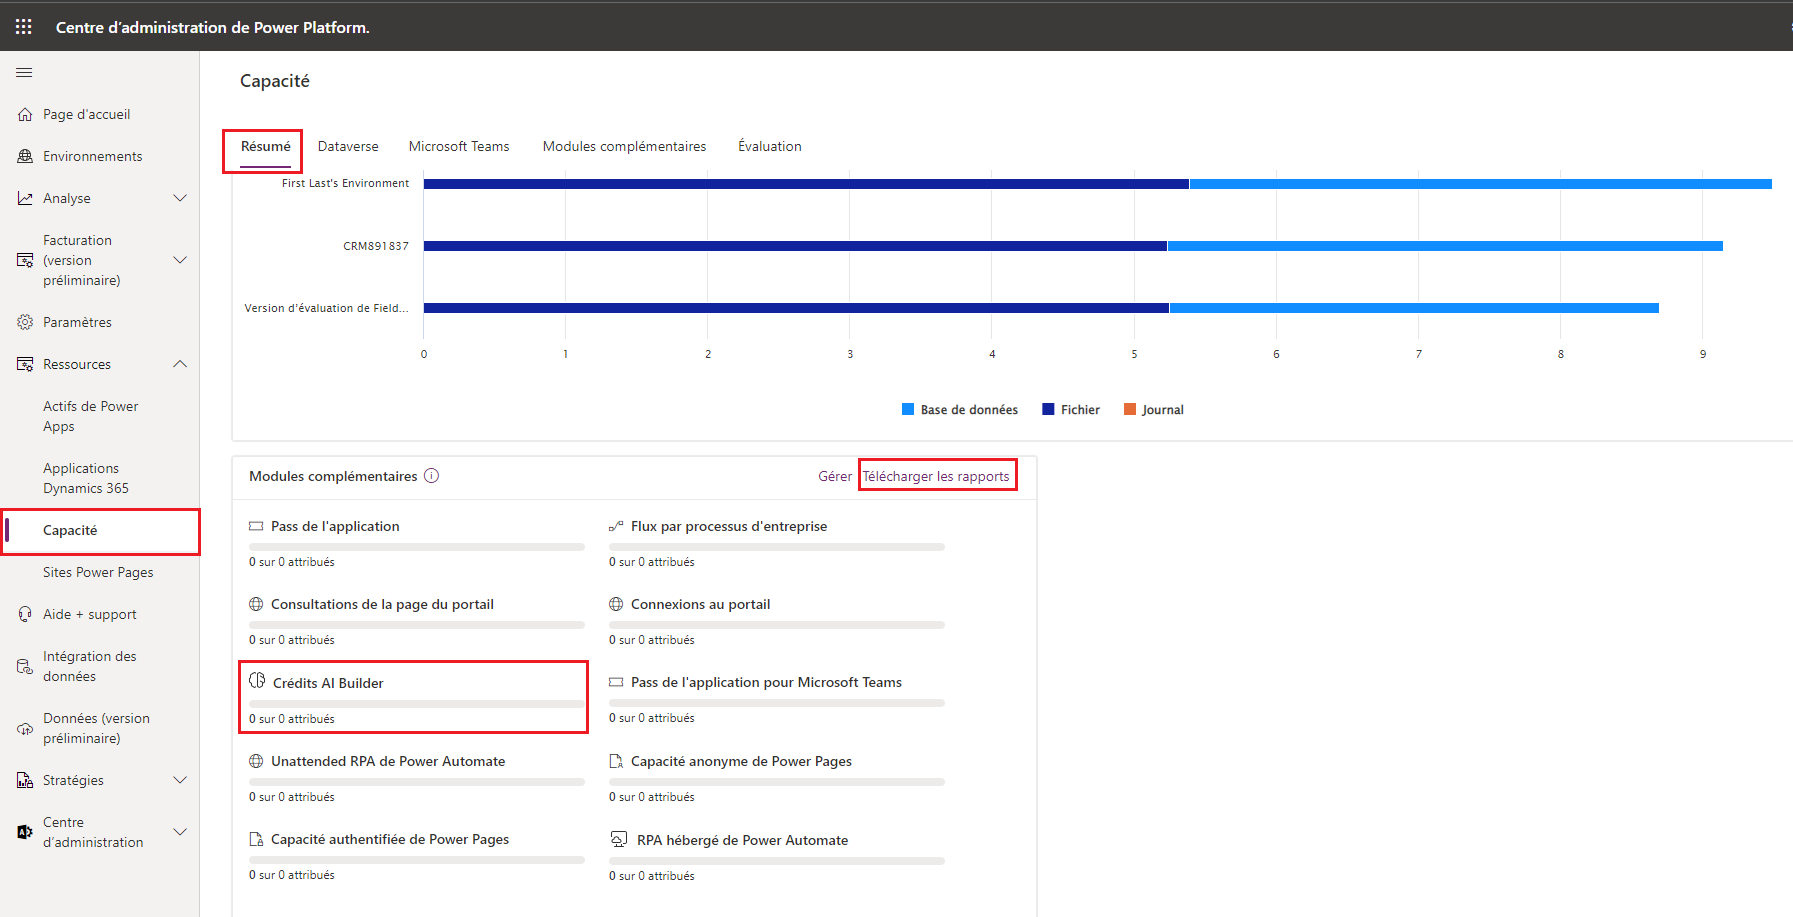Image resolution: width=1793 pixels, height=917 pixels.
Task: Click the RPA hébergé de Power Automate icon
Action: (x=619, y=839)
